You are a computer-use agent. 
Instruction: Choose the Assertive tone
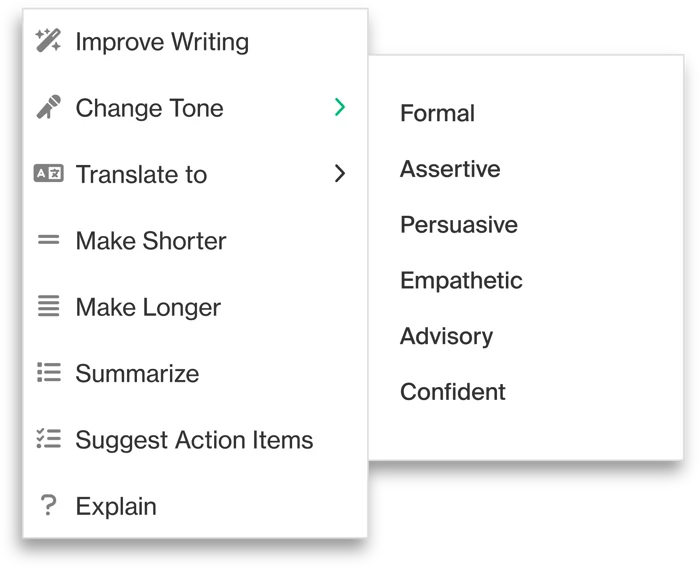[450, 169]
